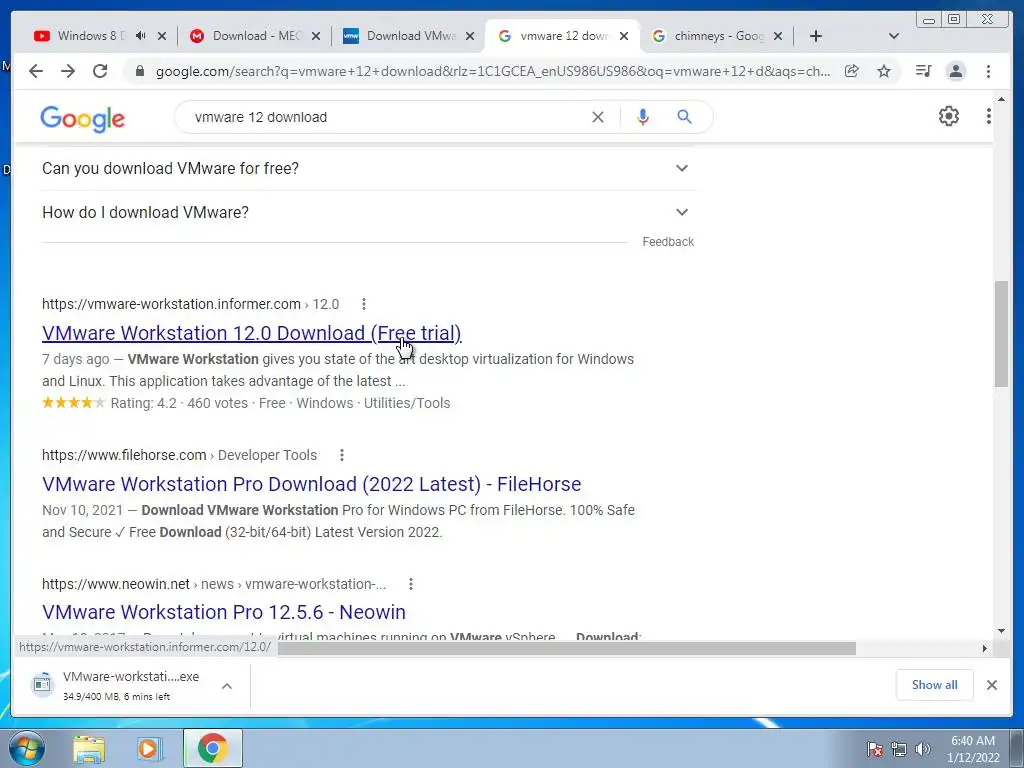This screenshot has height=768, width=1024.
Task: Open tab search dropdown arrow
Action: (894, 36)
